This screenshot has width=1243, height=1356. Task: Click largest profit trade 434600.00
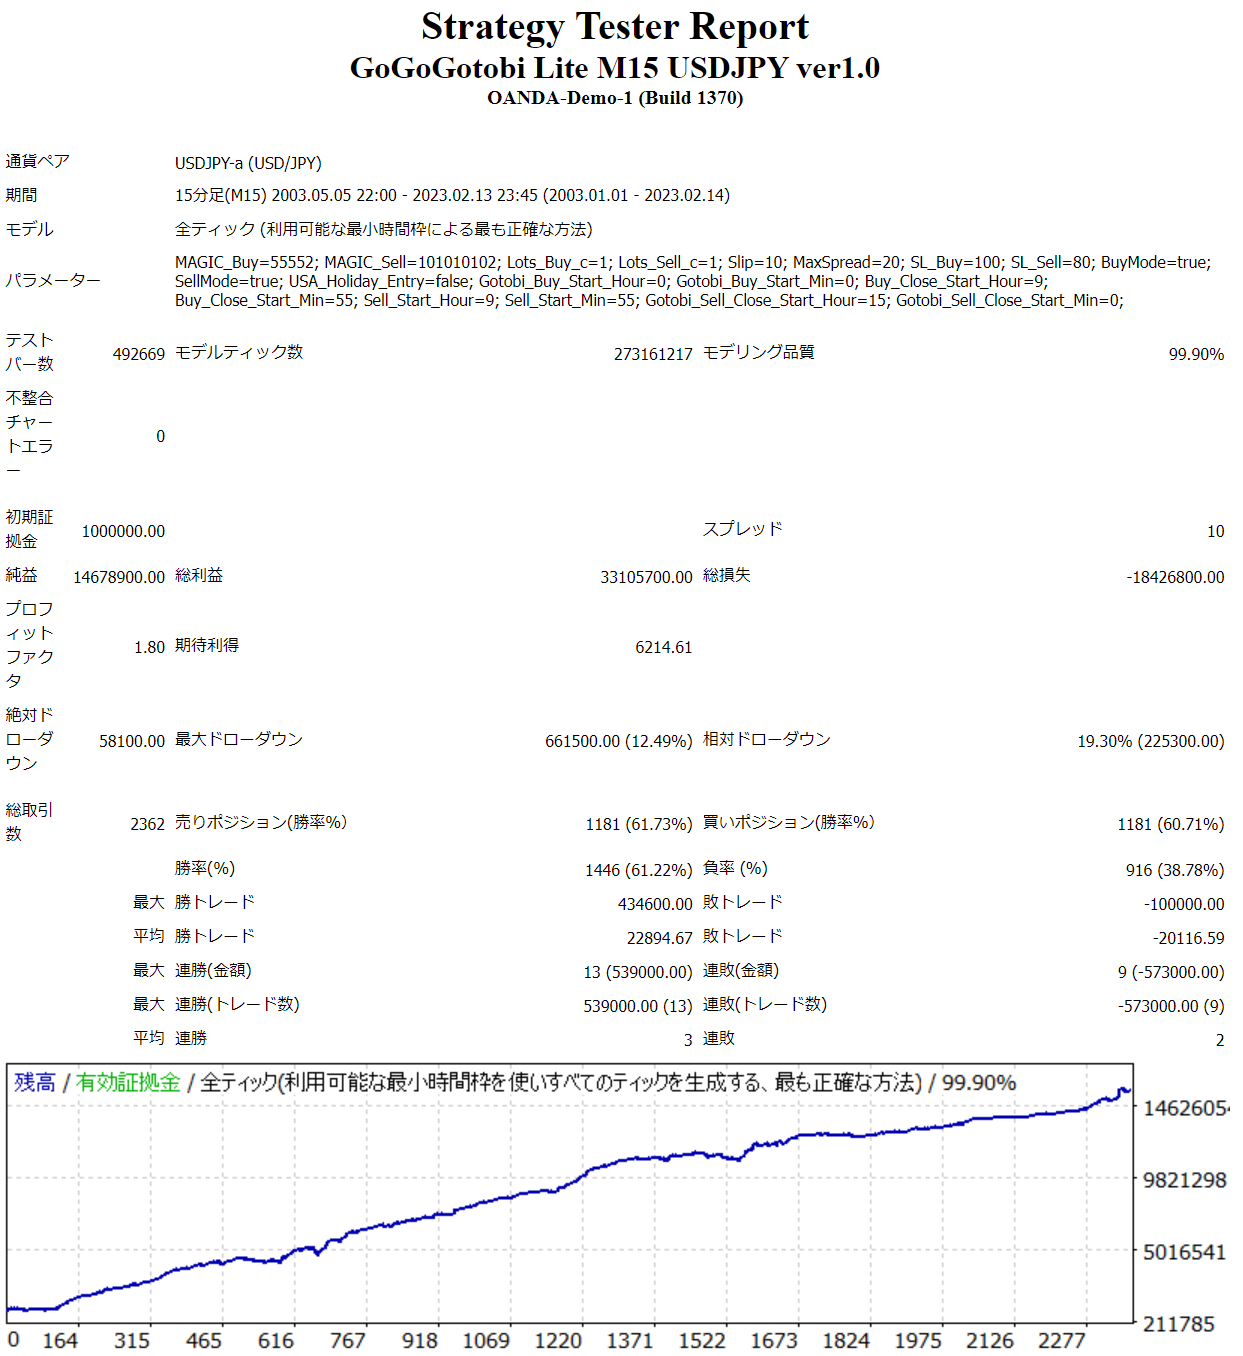coord(655,904)
